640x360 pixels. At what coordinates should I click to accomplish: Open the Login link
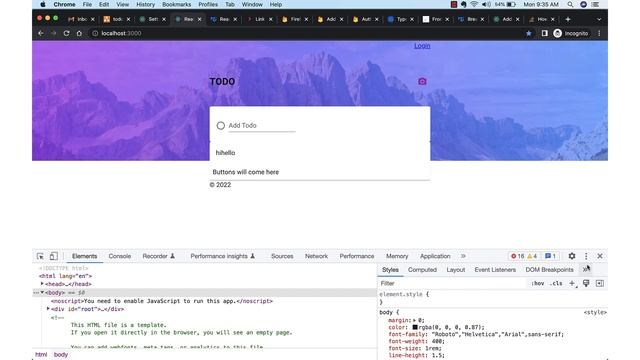[422, 46]
